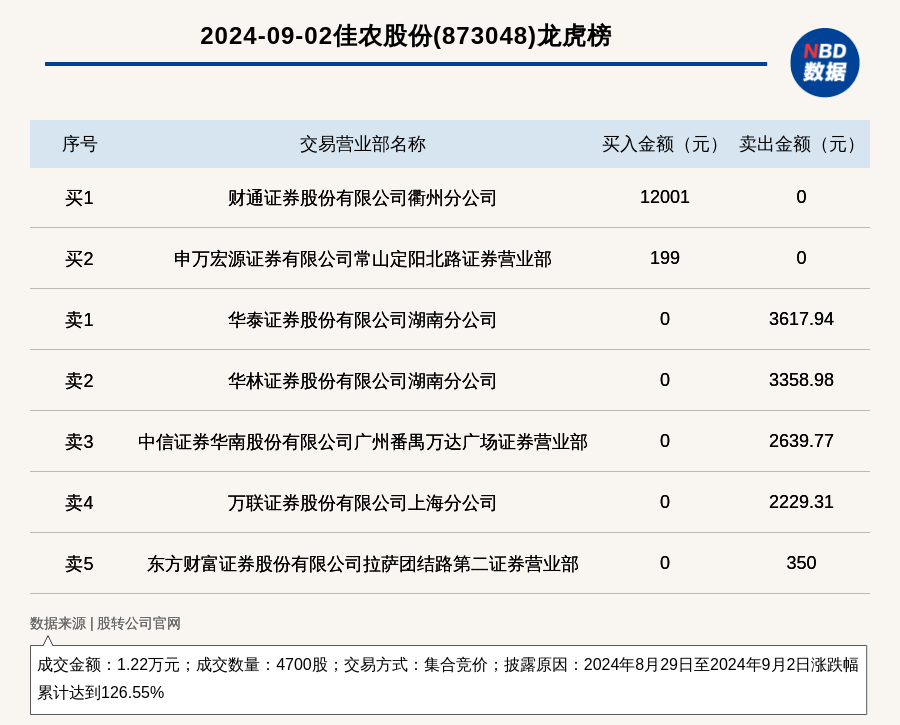Click 东方财富证券股份有限公司拉萨团结路第二证券营业部
Viewport: 900px width, 725px height.
[x=362, y=564]
